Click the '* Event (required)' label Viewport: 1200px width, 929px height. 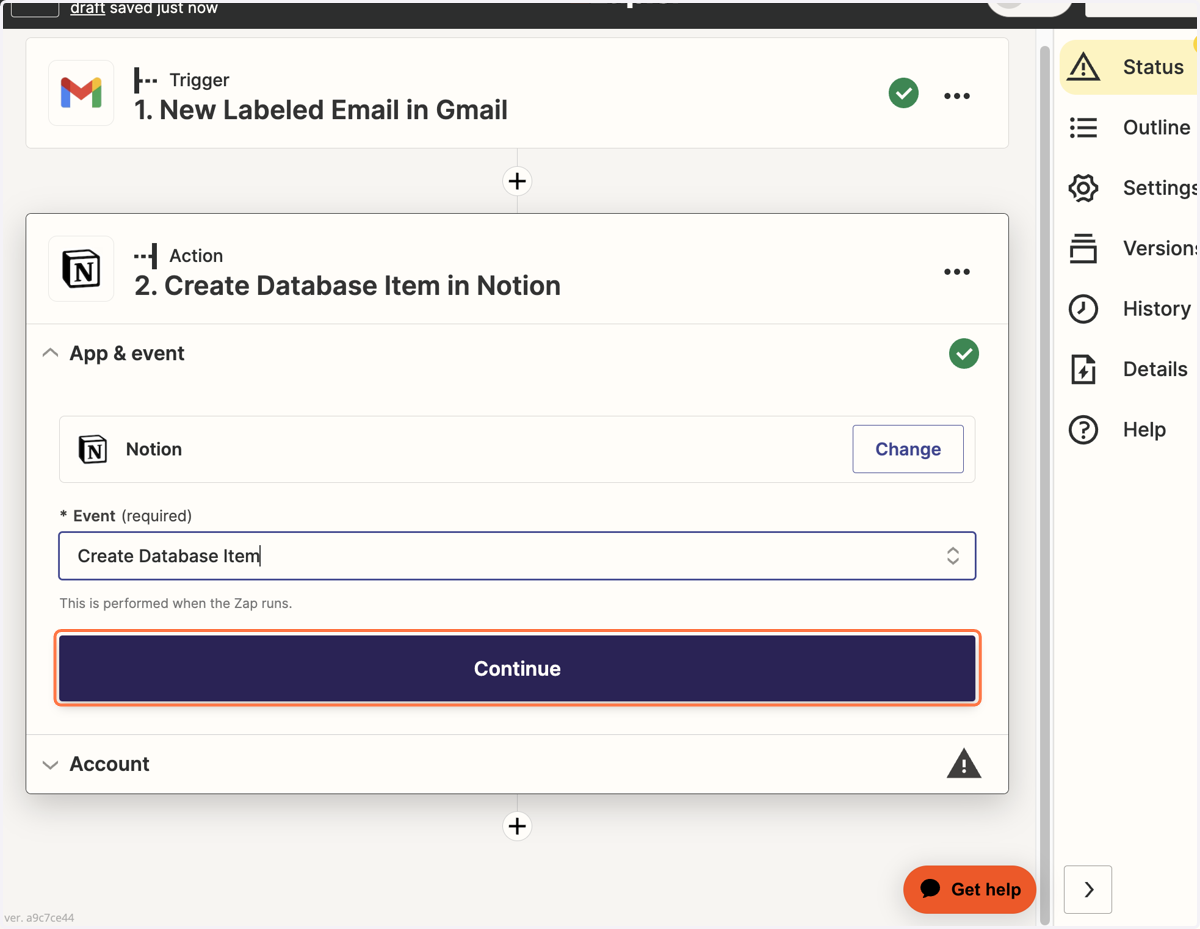[126, 516]
